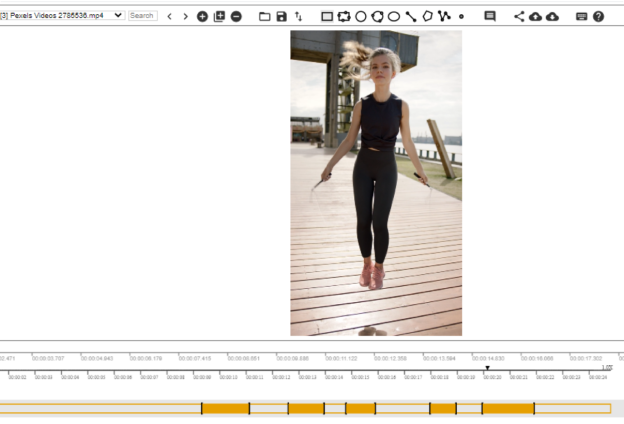Select the ellipse region shape tool

[394, 16]
